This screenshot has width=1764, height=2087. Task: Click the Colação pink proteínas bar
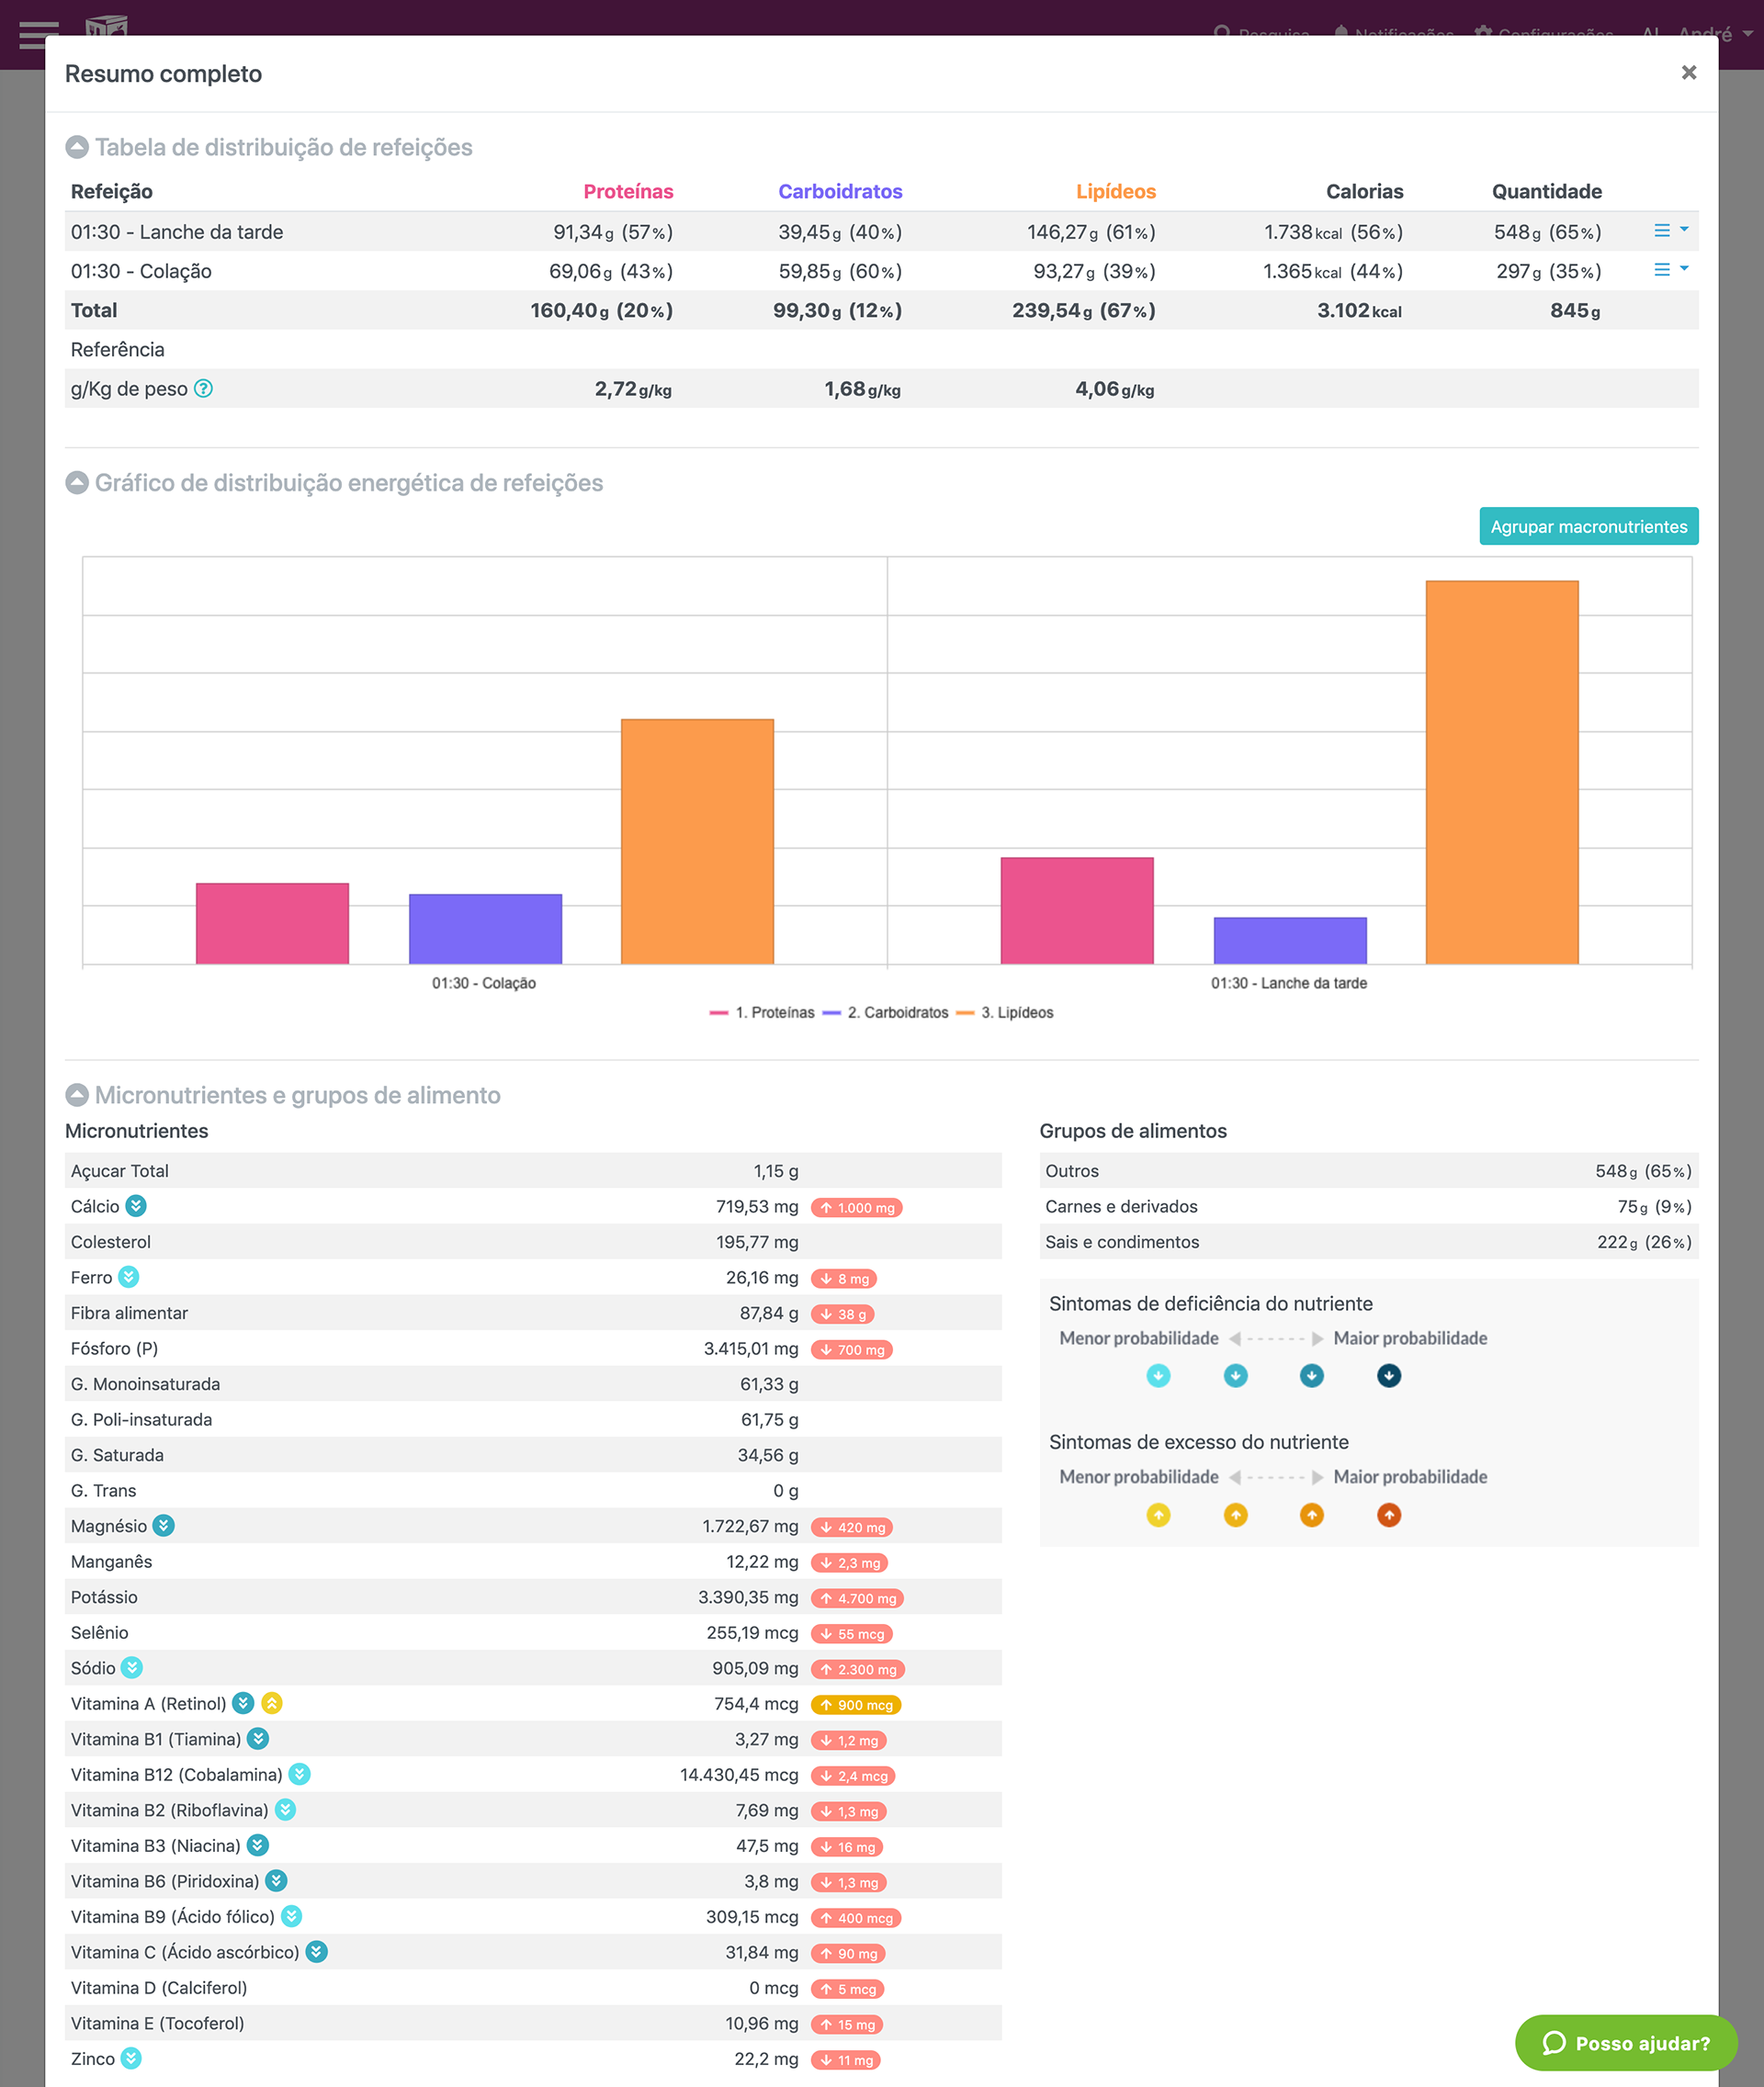pos(272,923)
